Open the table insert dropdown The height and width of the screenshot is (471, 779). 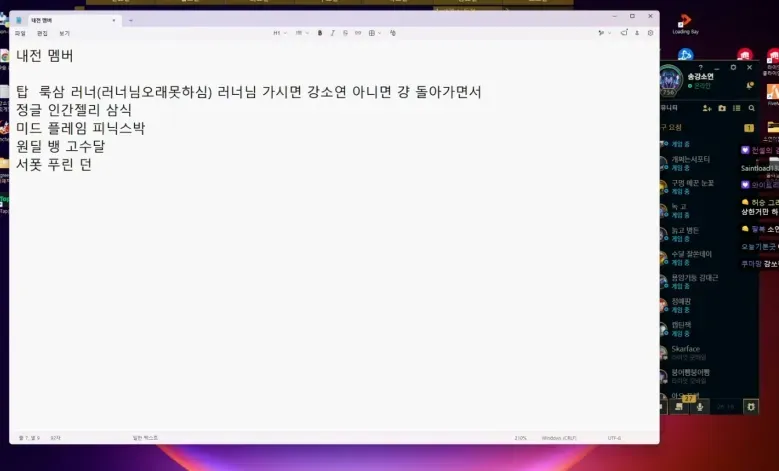coord(375,33)
